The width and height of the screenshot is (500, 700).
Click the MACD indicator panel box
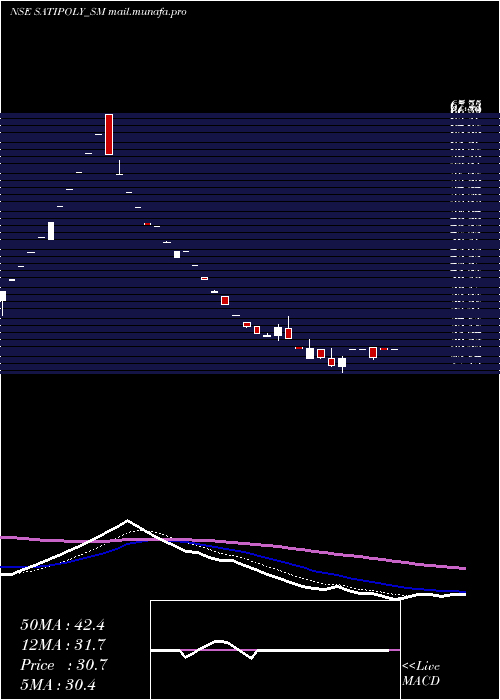(x=275, y=650)
